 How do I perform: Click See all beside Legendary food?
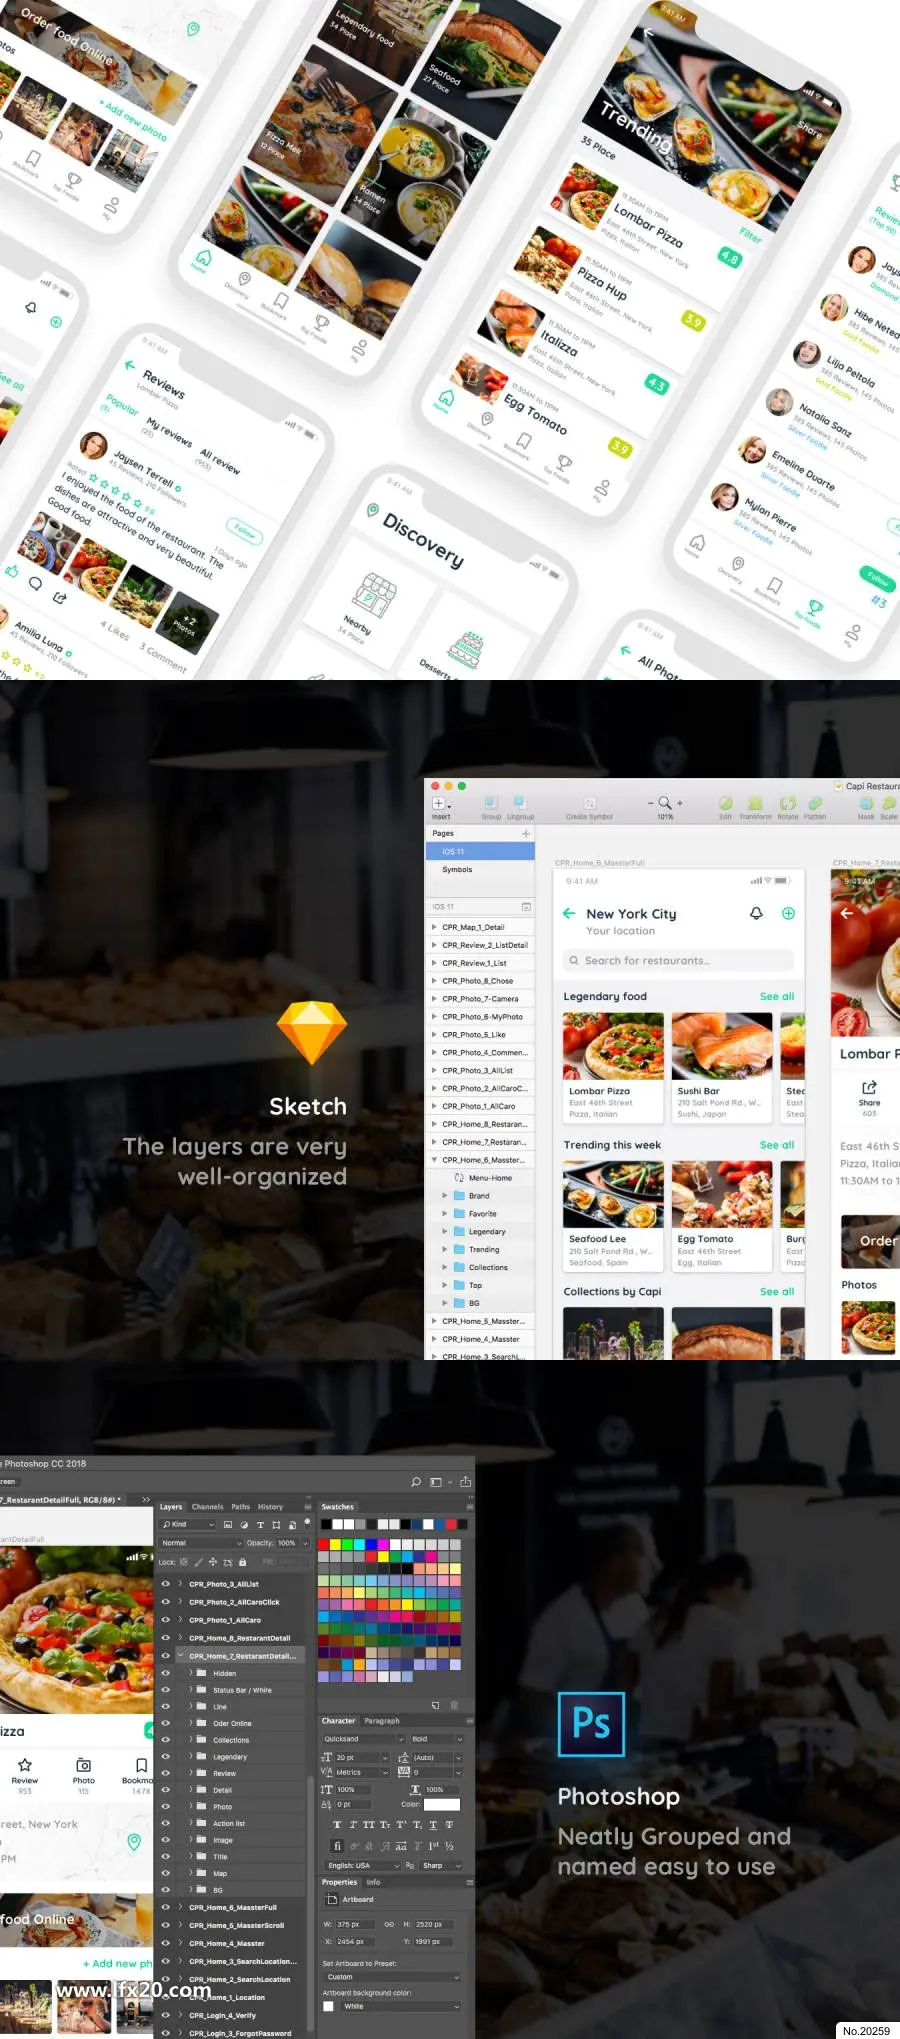point(777,996)
